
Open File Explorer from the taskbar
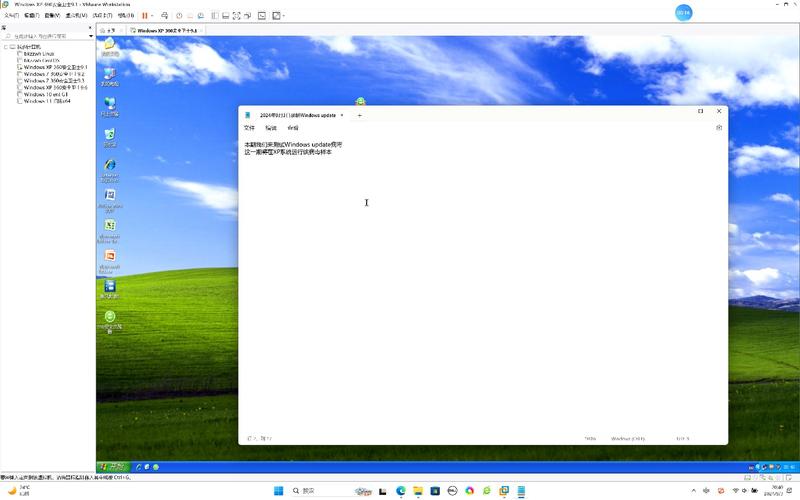pyautogui.click(x=418, y=491)
